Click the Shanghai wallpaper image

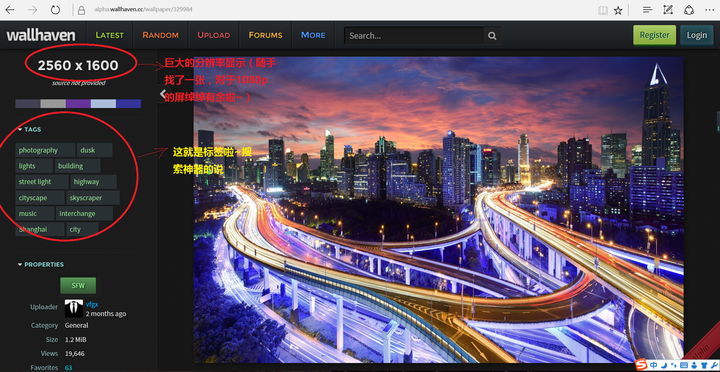click(439, 210)
